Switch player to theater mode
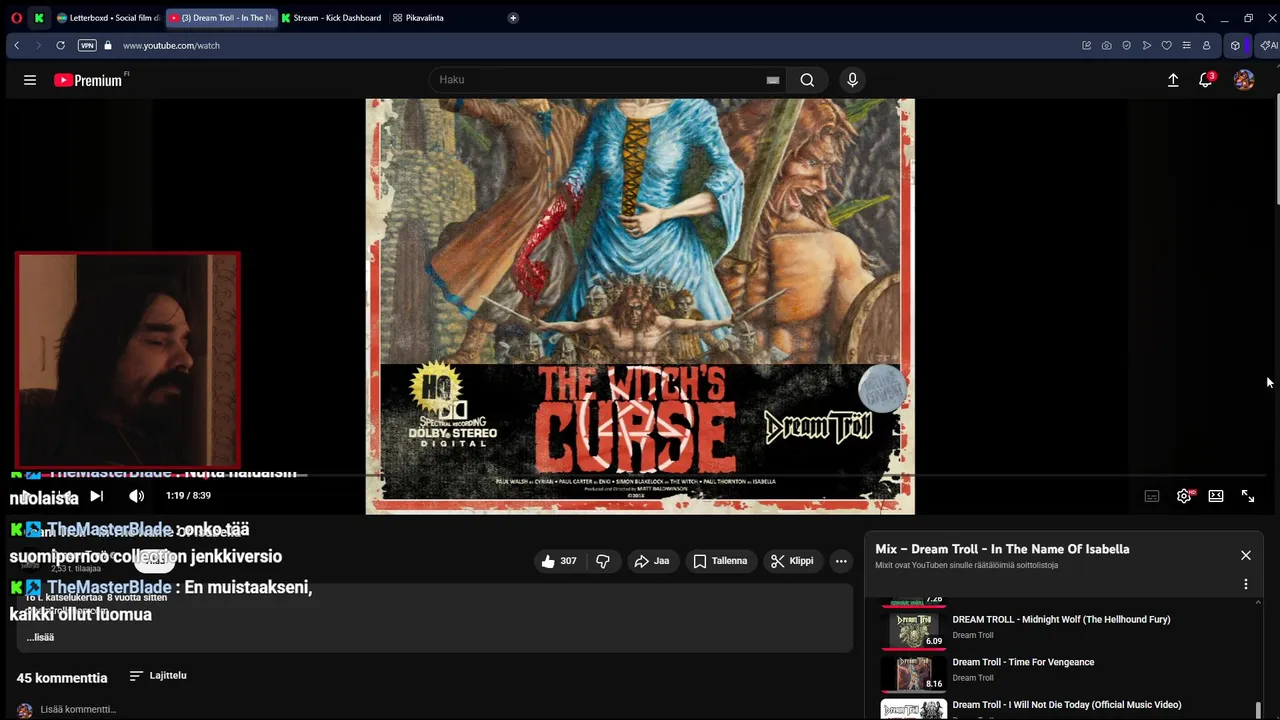This screenshot has width=1280, height=720. point(1216,496)
